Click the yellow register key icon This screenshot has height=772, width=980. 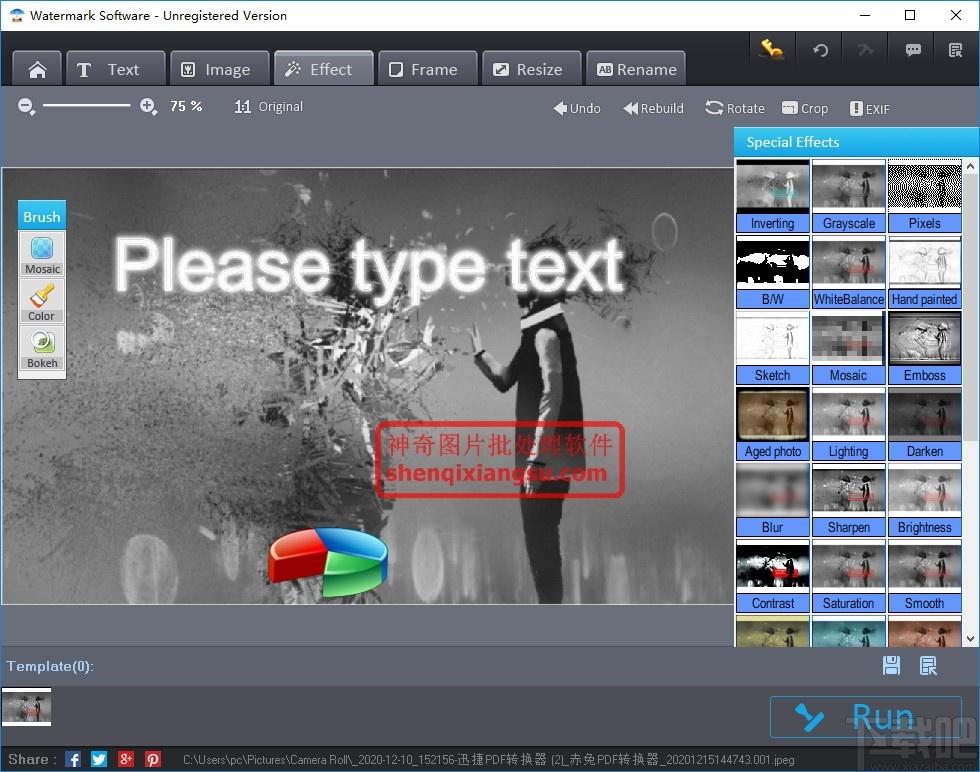(x=771, y=49)
